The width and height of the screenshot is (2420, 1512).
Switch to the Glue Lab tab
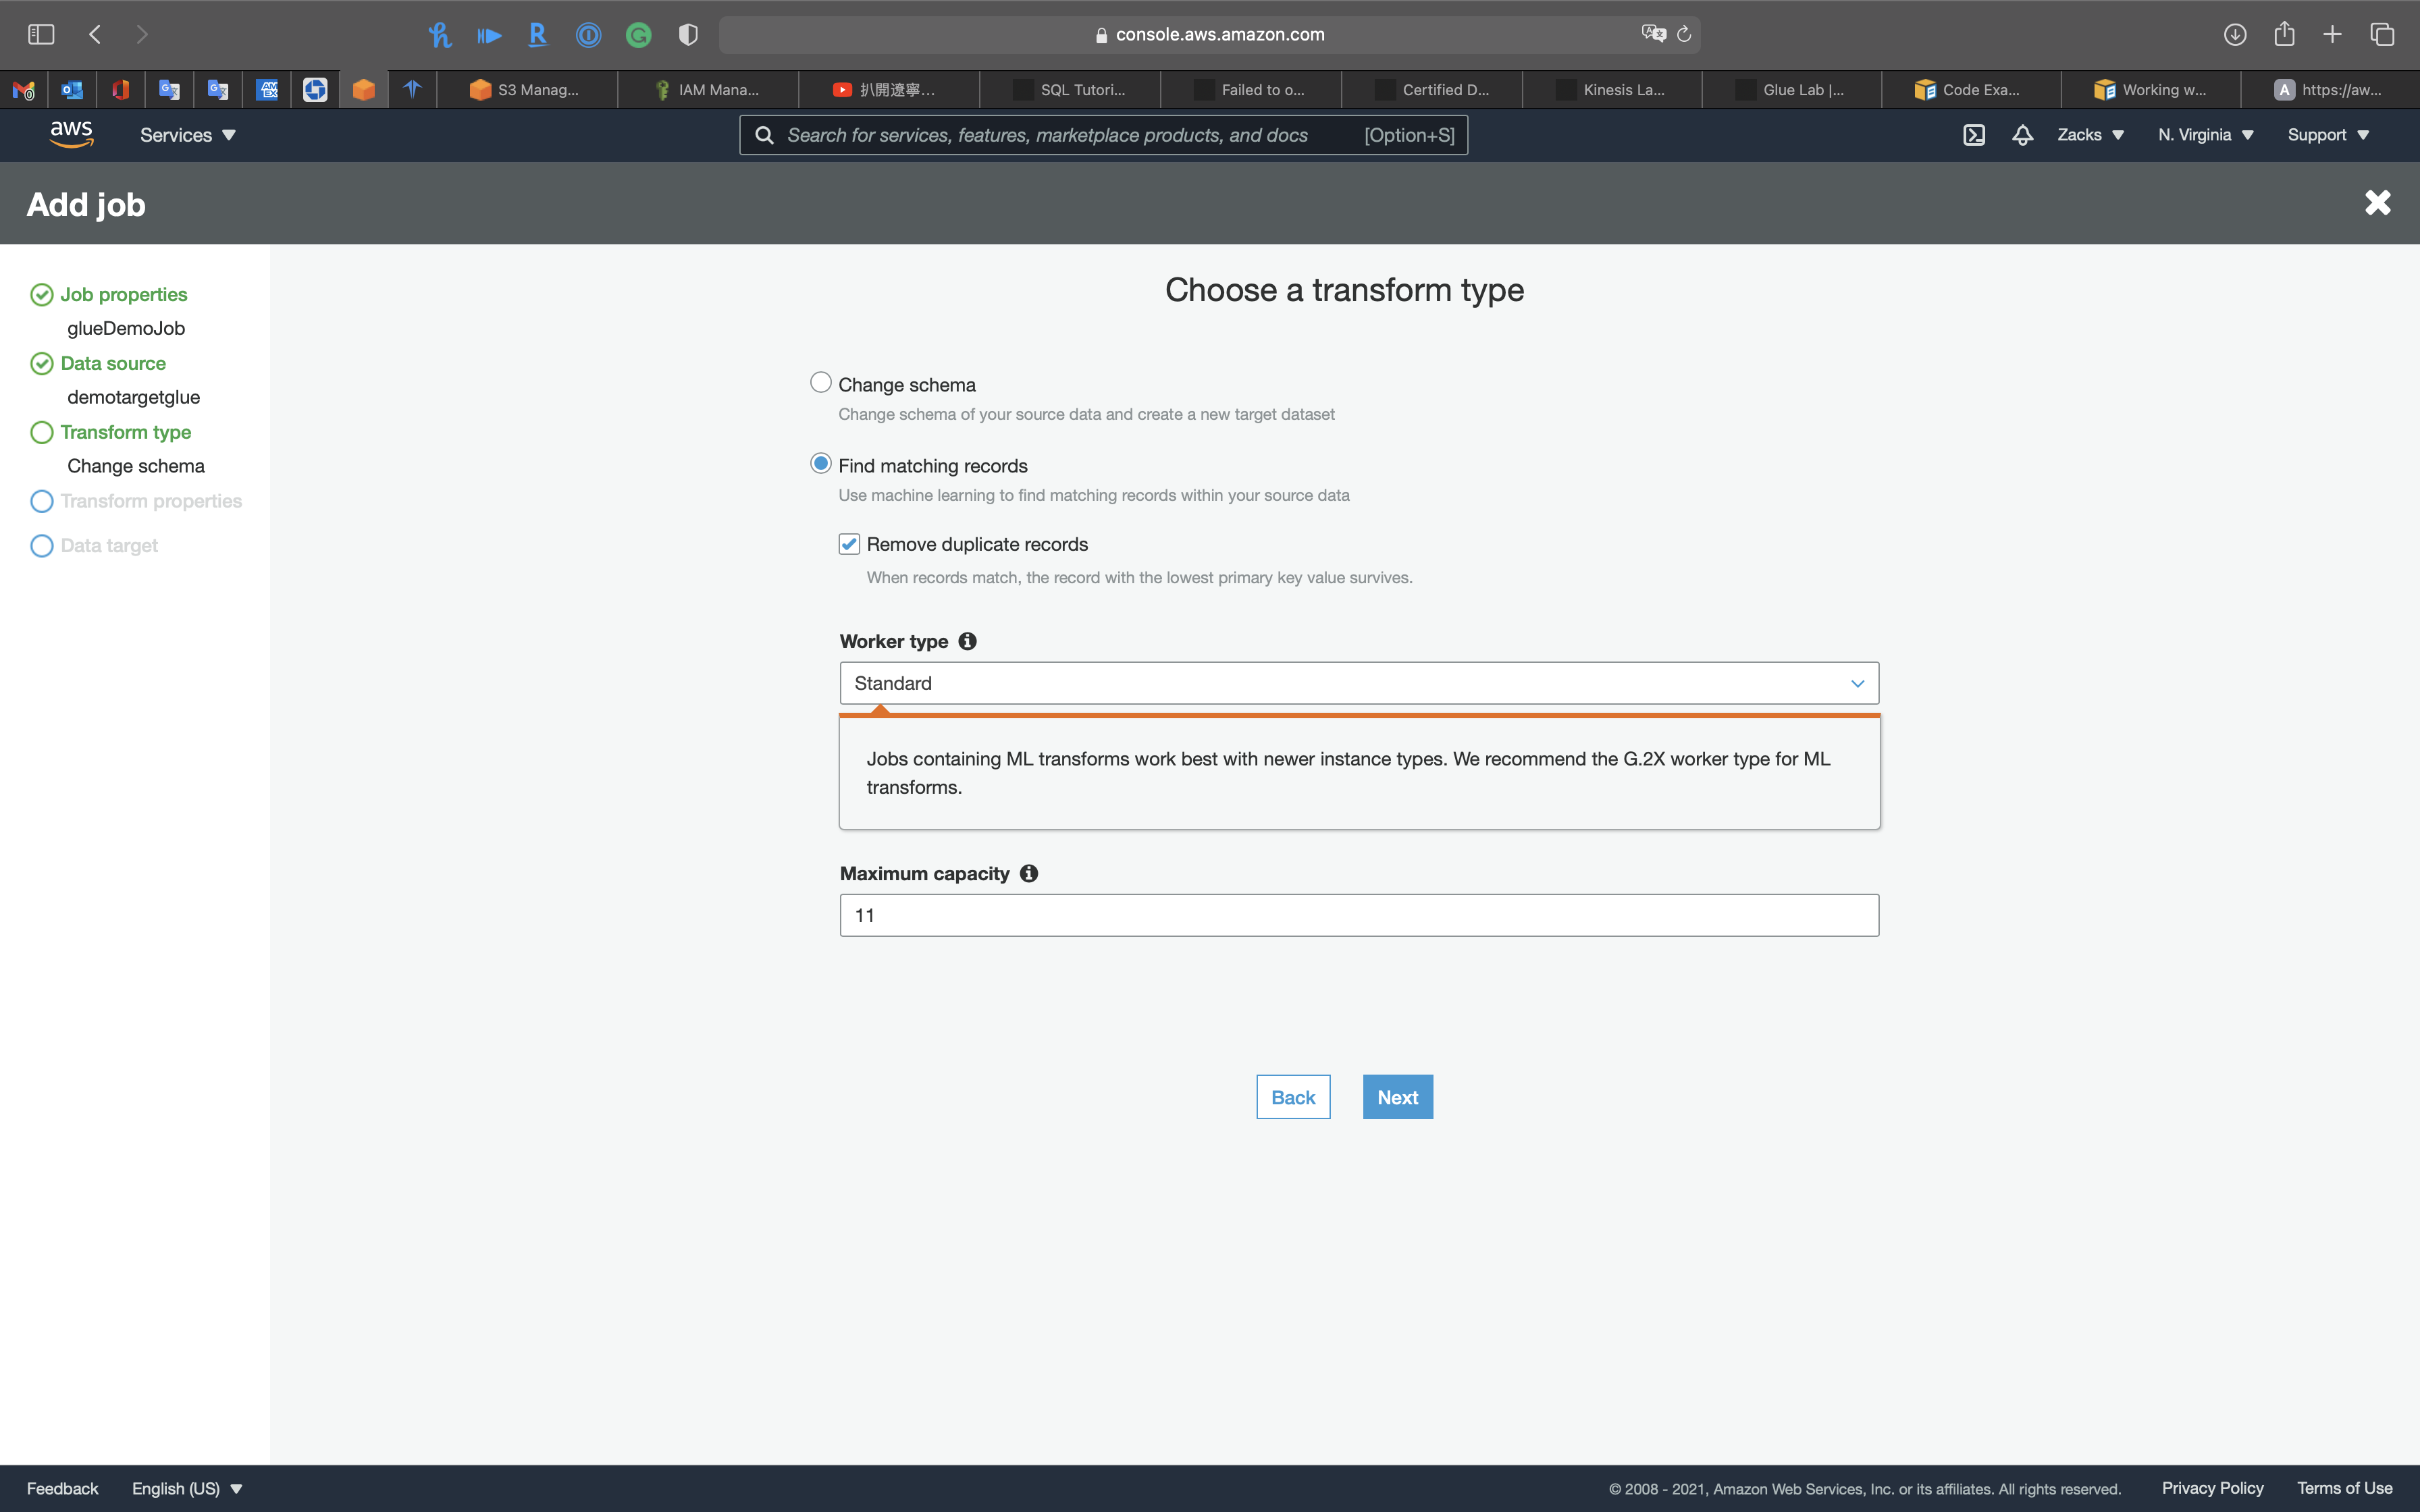tap(1792, 90)
